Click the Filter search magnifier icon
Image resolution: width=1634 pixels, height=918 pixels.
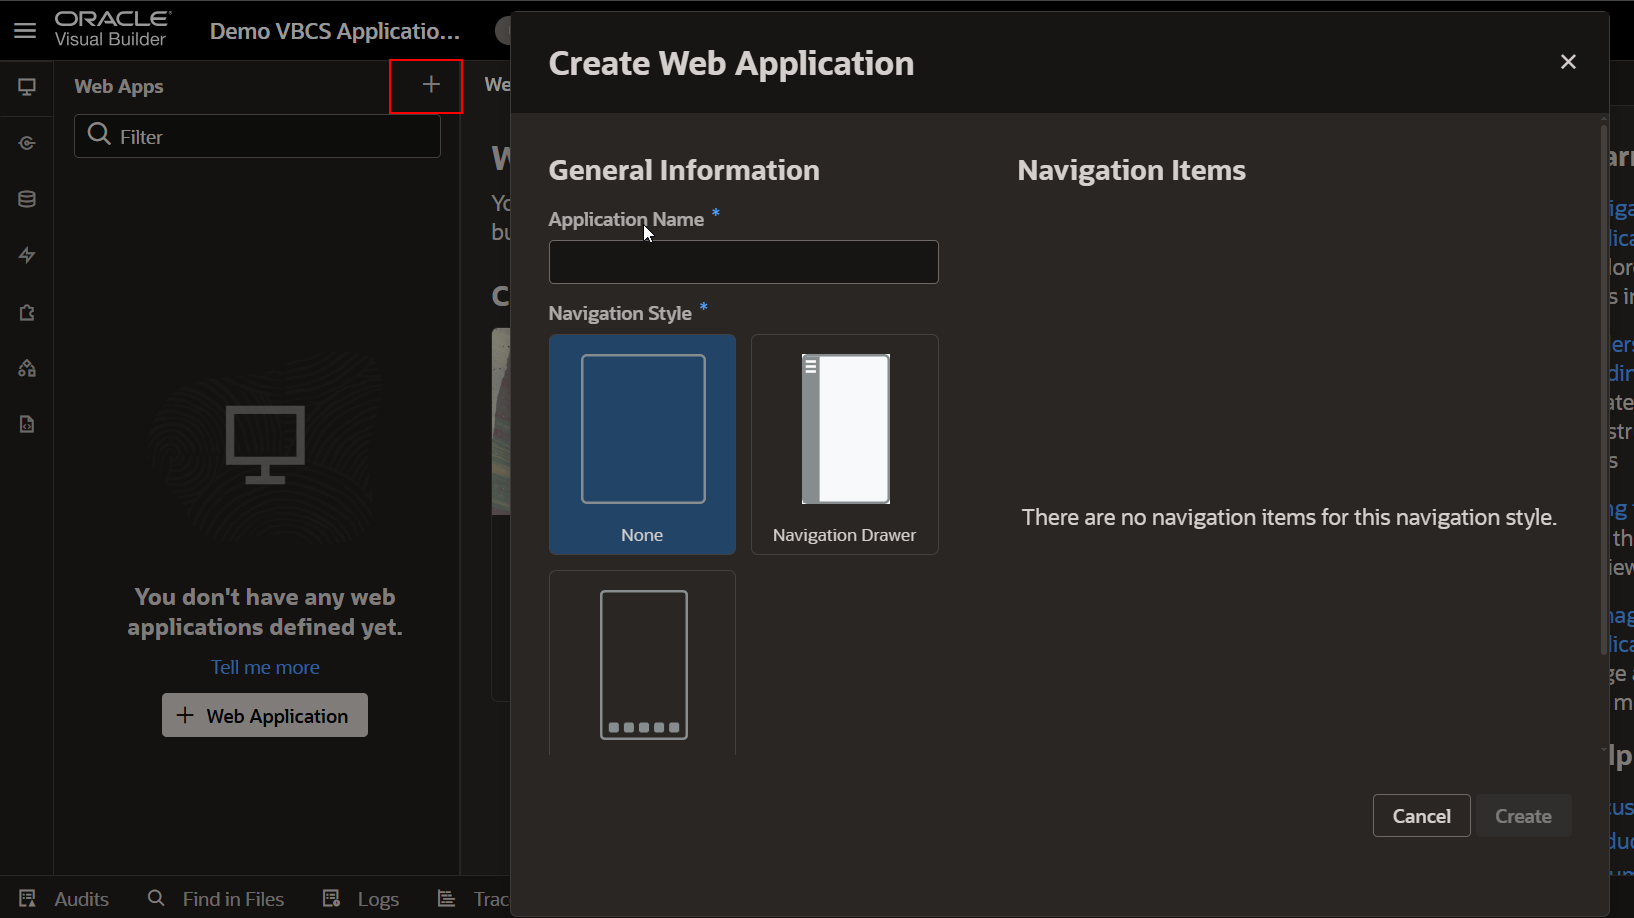(98, 134)
